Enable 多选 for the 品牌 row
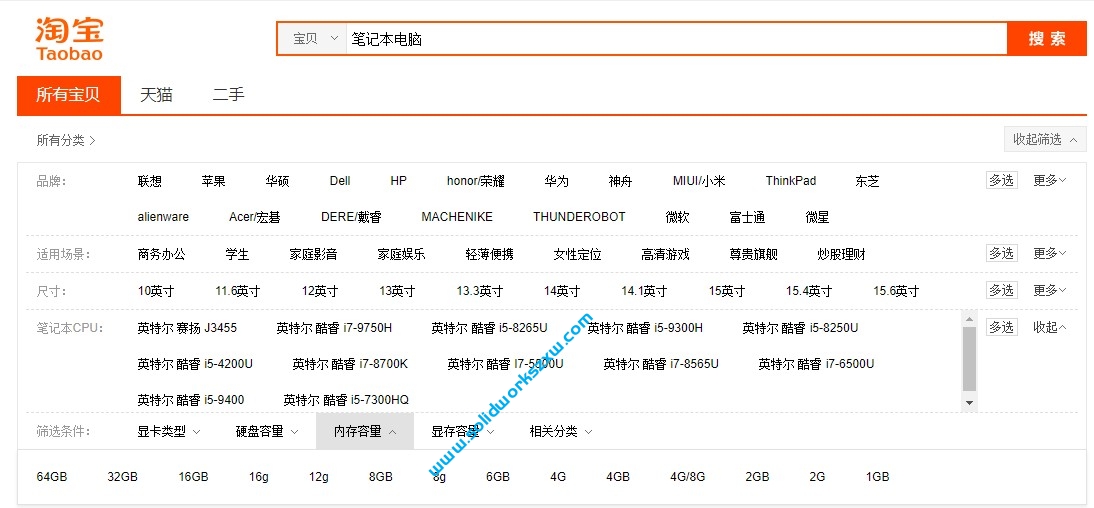The image size is (1094, 508). tap(1001, 181)
